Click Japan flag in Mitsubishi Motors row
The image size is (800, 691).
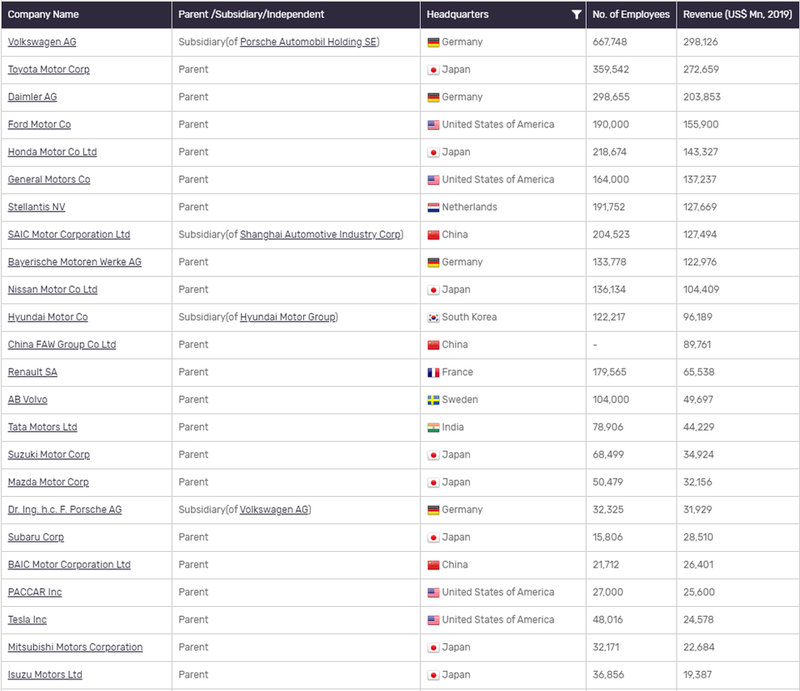click(433, 649)
